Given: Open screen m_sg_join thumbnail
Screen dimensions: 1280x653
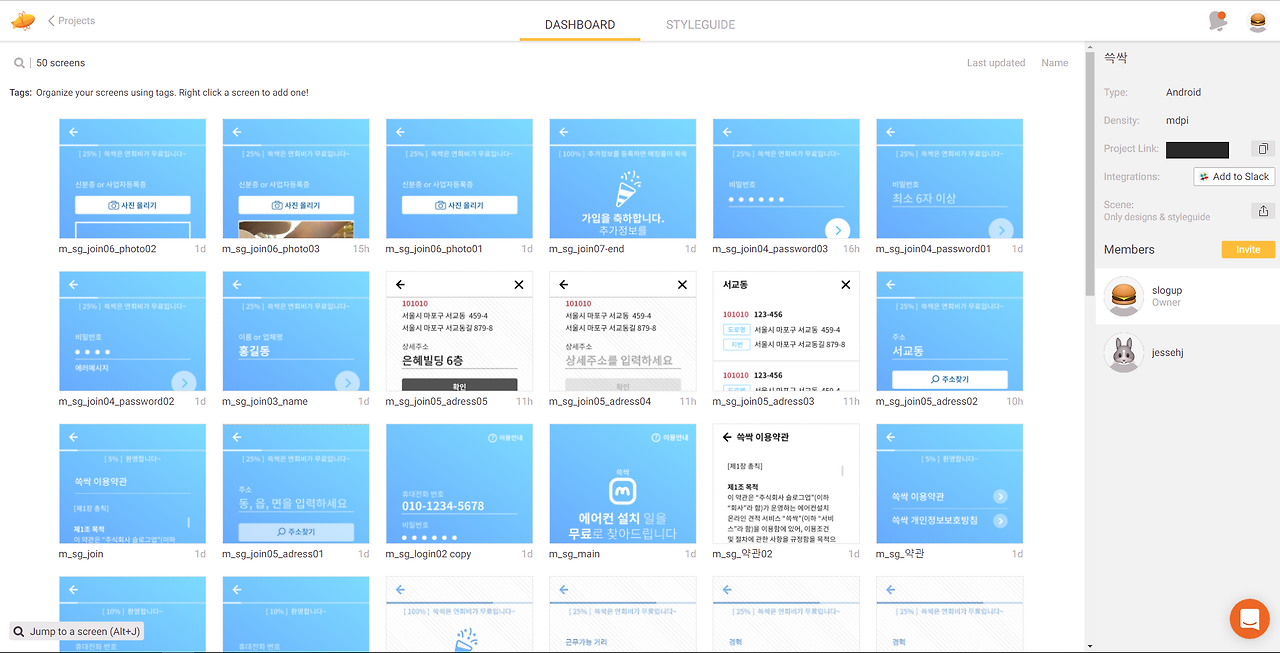Looking at the screenshot, I should 133,483.
